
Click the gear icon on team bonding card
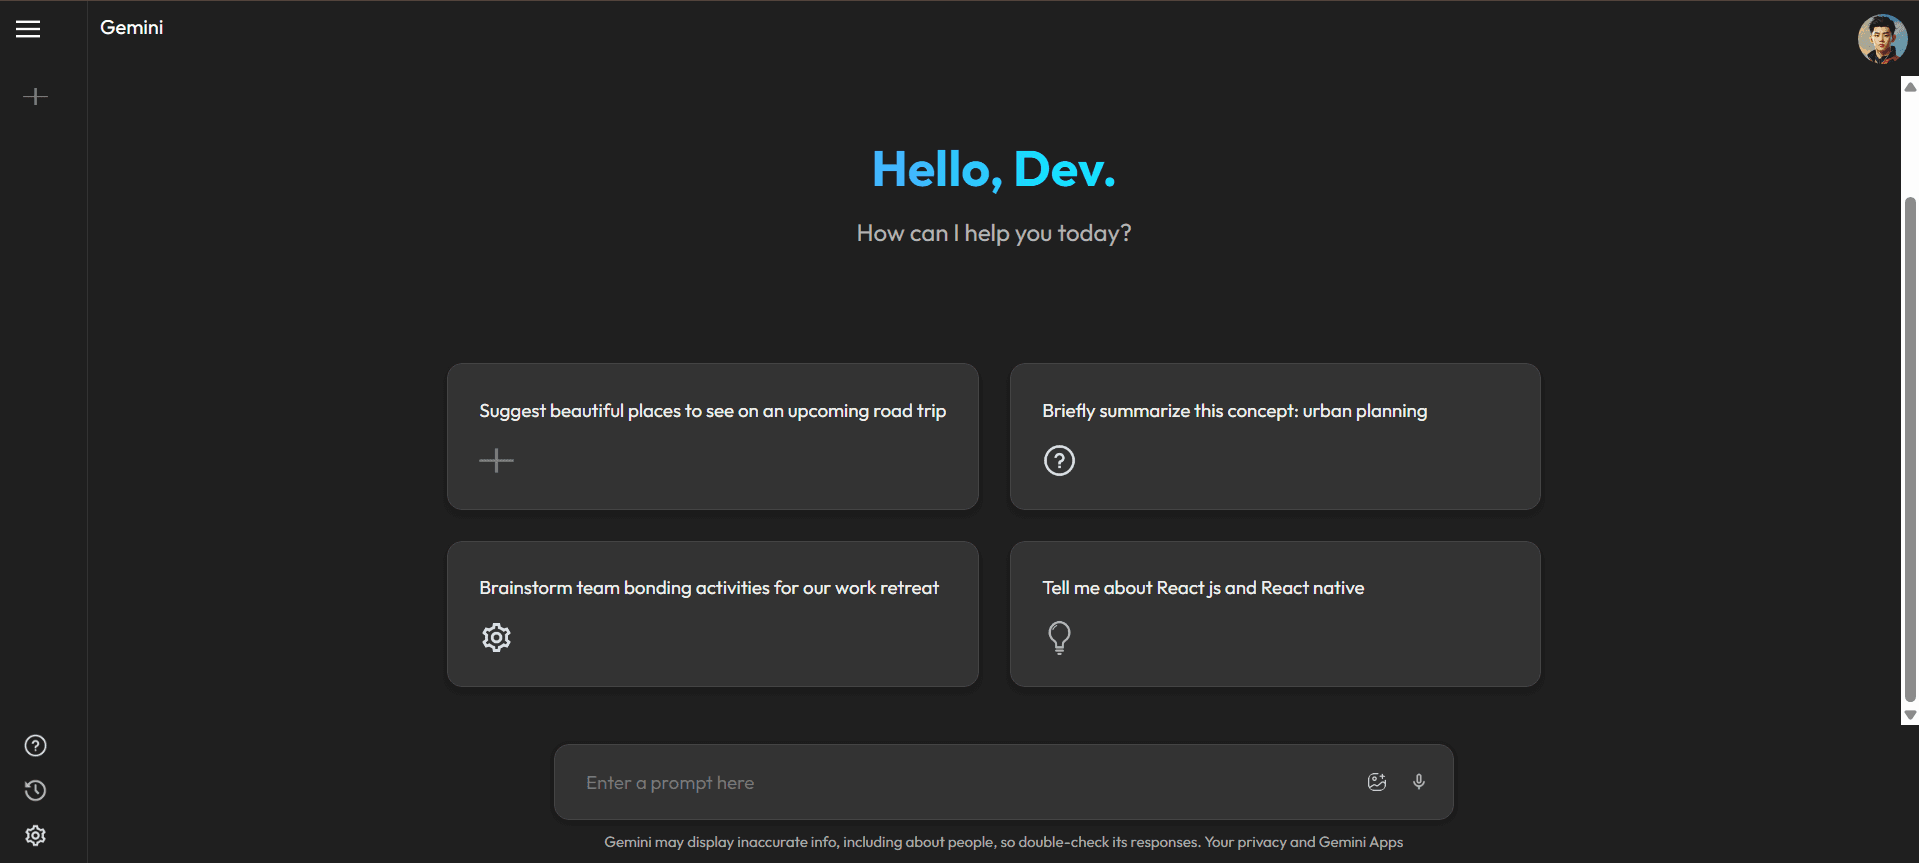click(x=496, y=637)
